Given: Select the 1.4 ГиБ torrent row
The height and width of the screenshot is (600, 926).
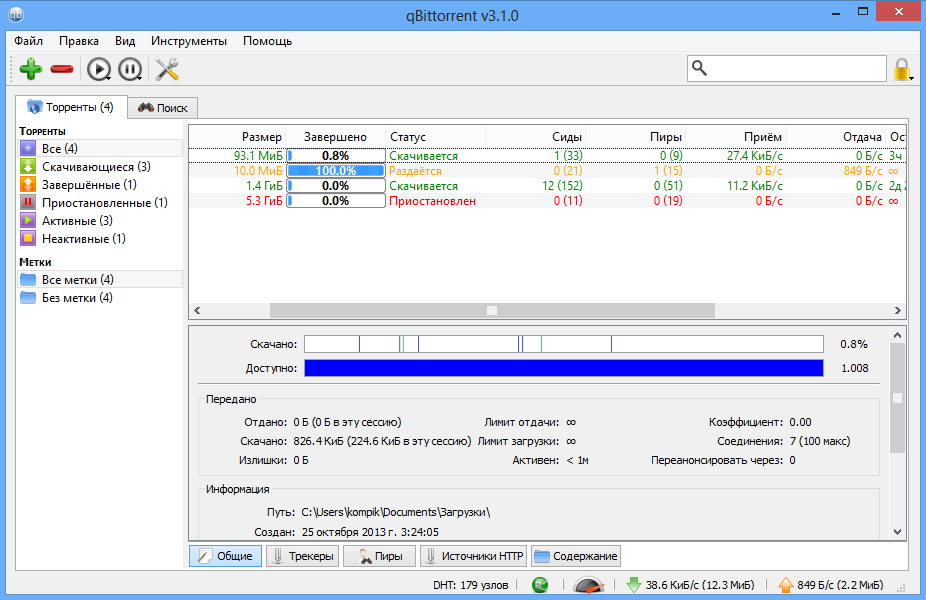Looking at the screenshot, I should [x=547, y=185].
